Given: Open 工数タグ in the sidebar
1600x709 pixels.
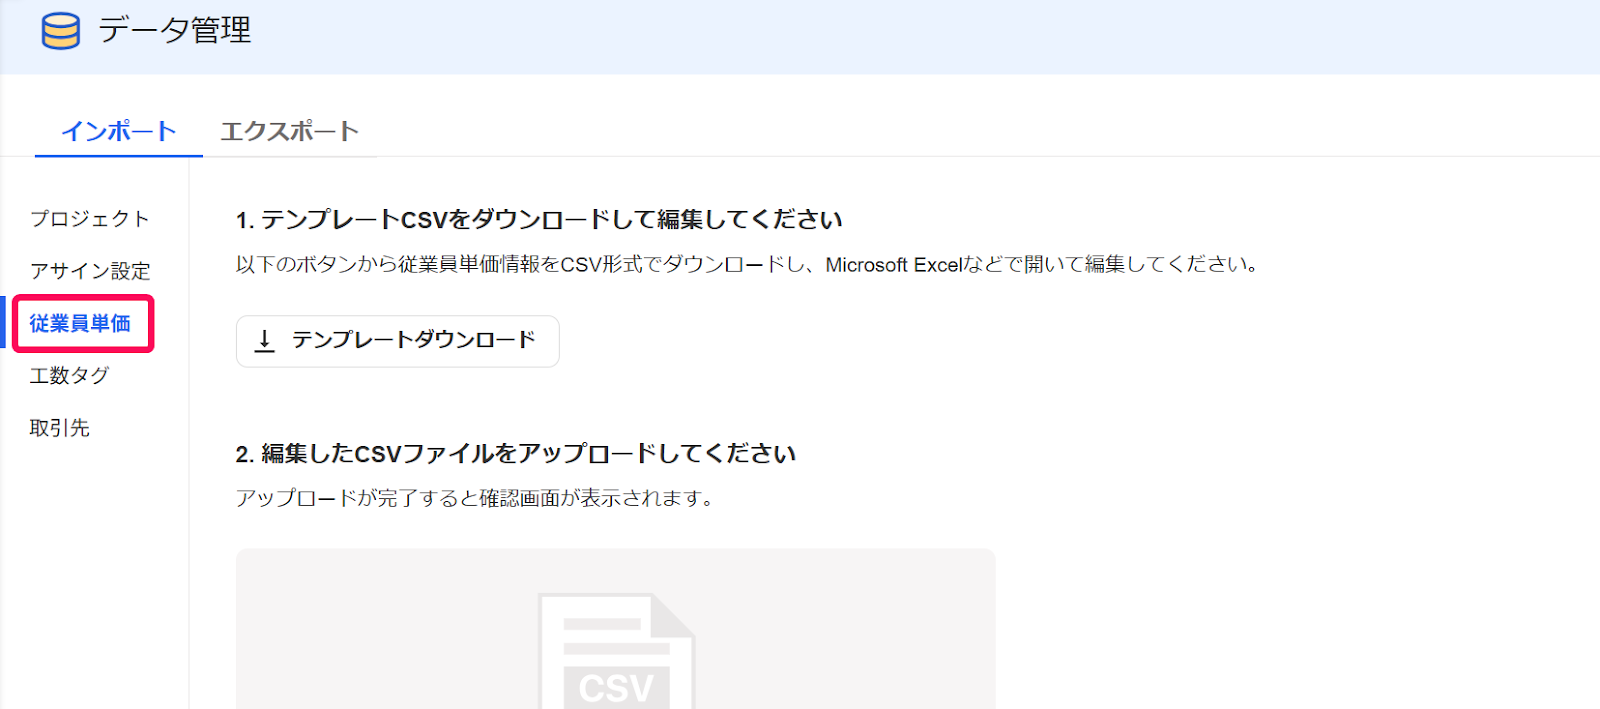Looking at the screenshot, I should tap(69, 375).
